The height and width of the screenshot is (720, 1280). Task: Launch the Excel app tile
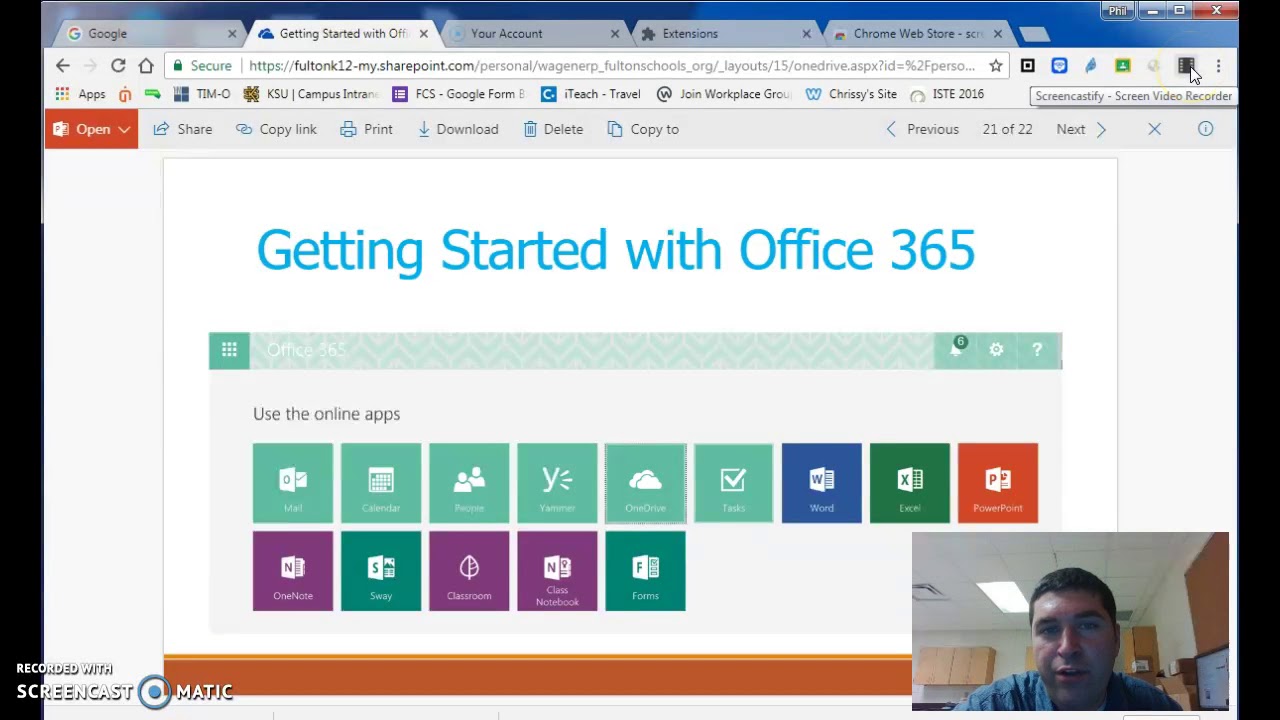coord(909,483)
